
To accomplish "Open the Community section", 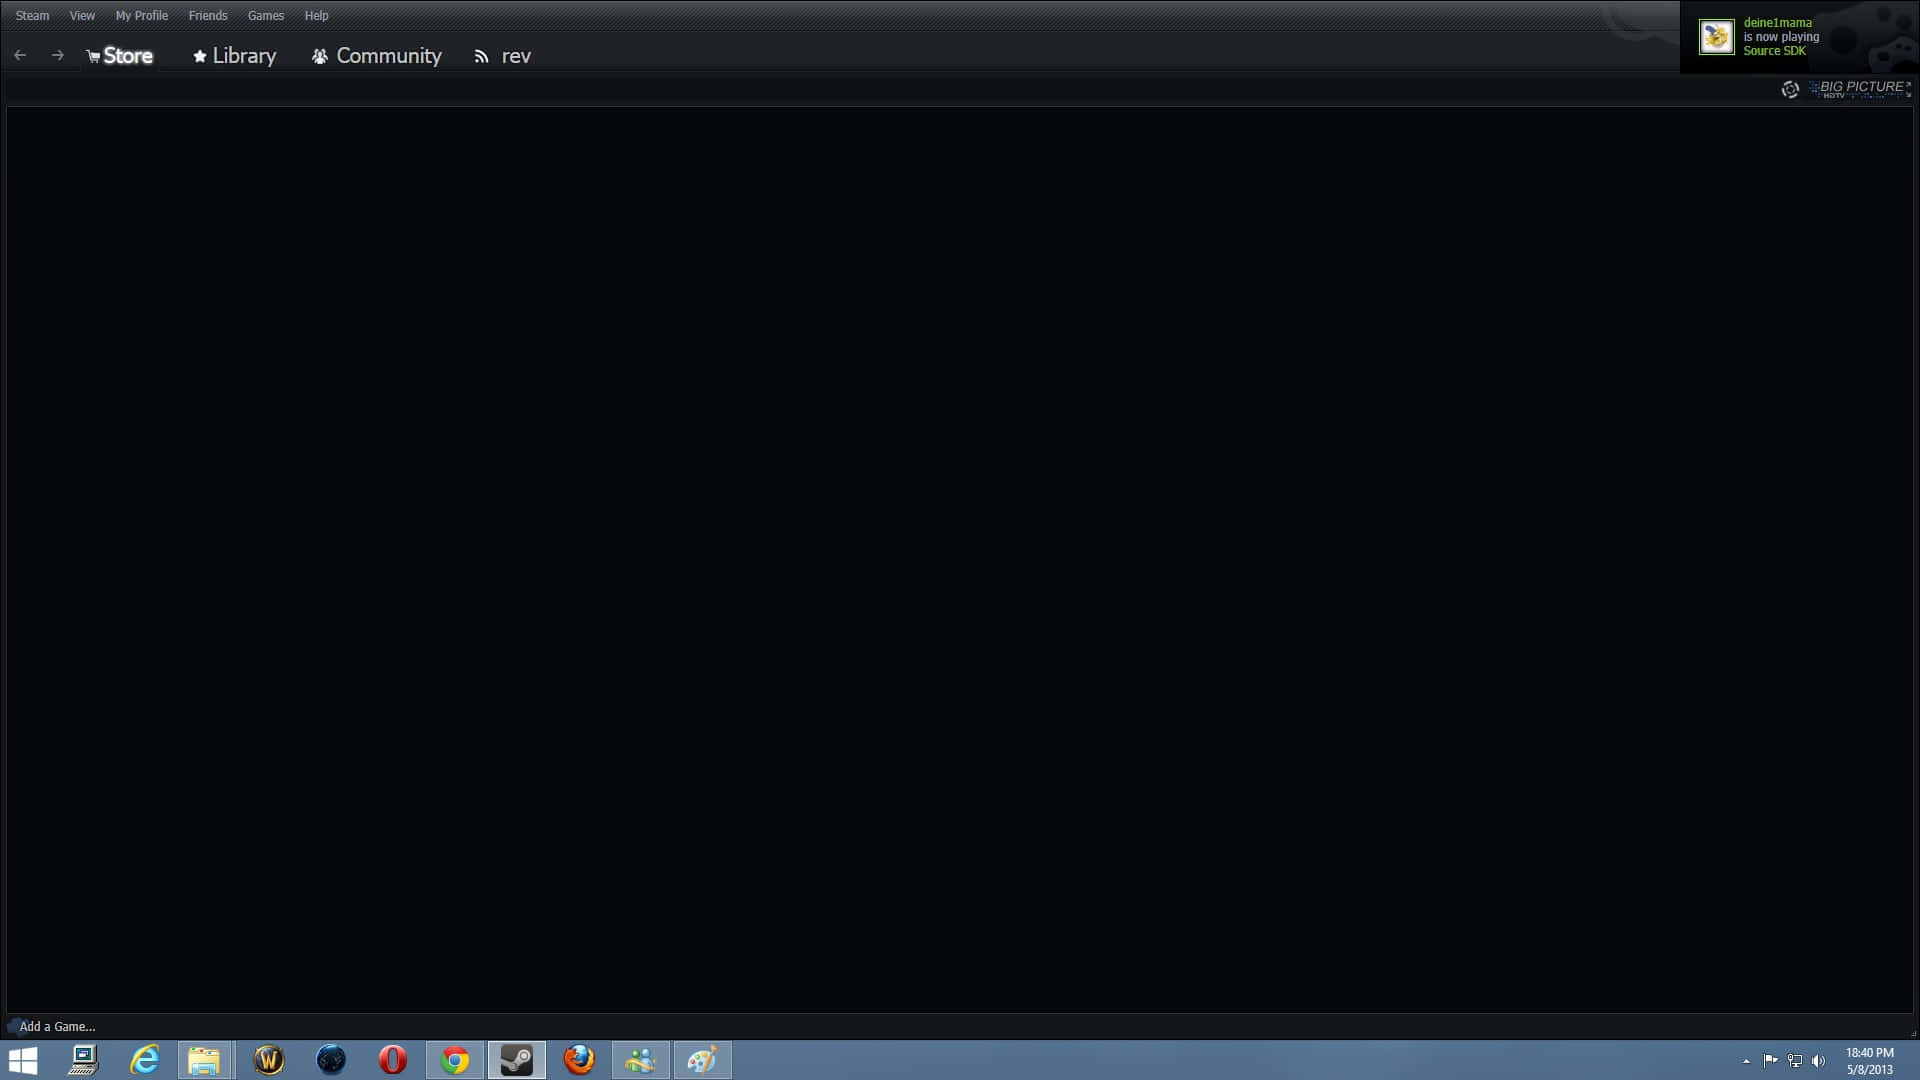I will (388, 55).
